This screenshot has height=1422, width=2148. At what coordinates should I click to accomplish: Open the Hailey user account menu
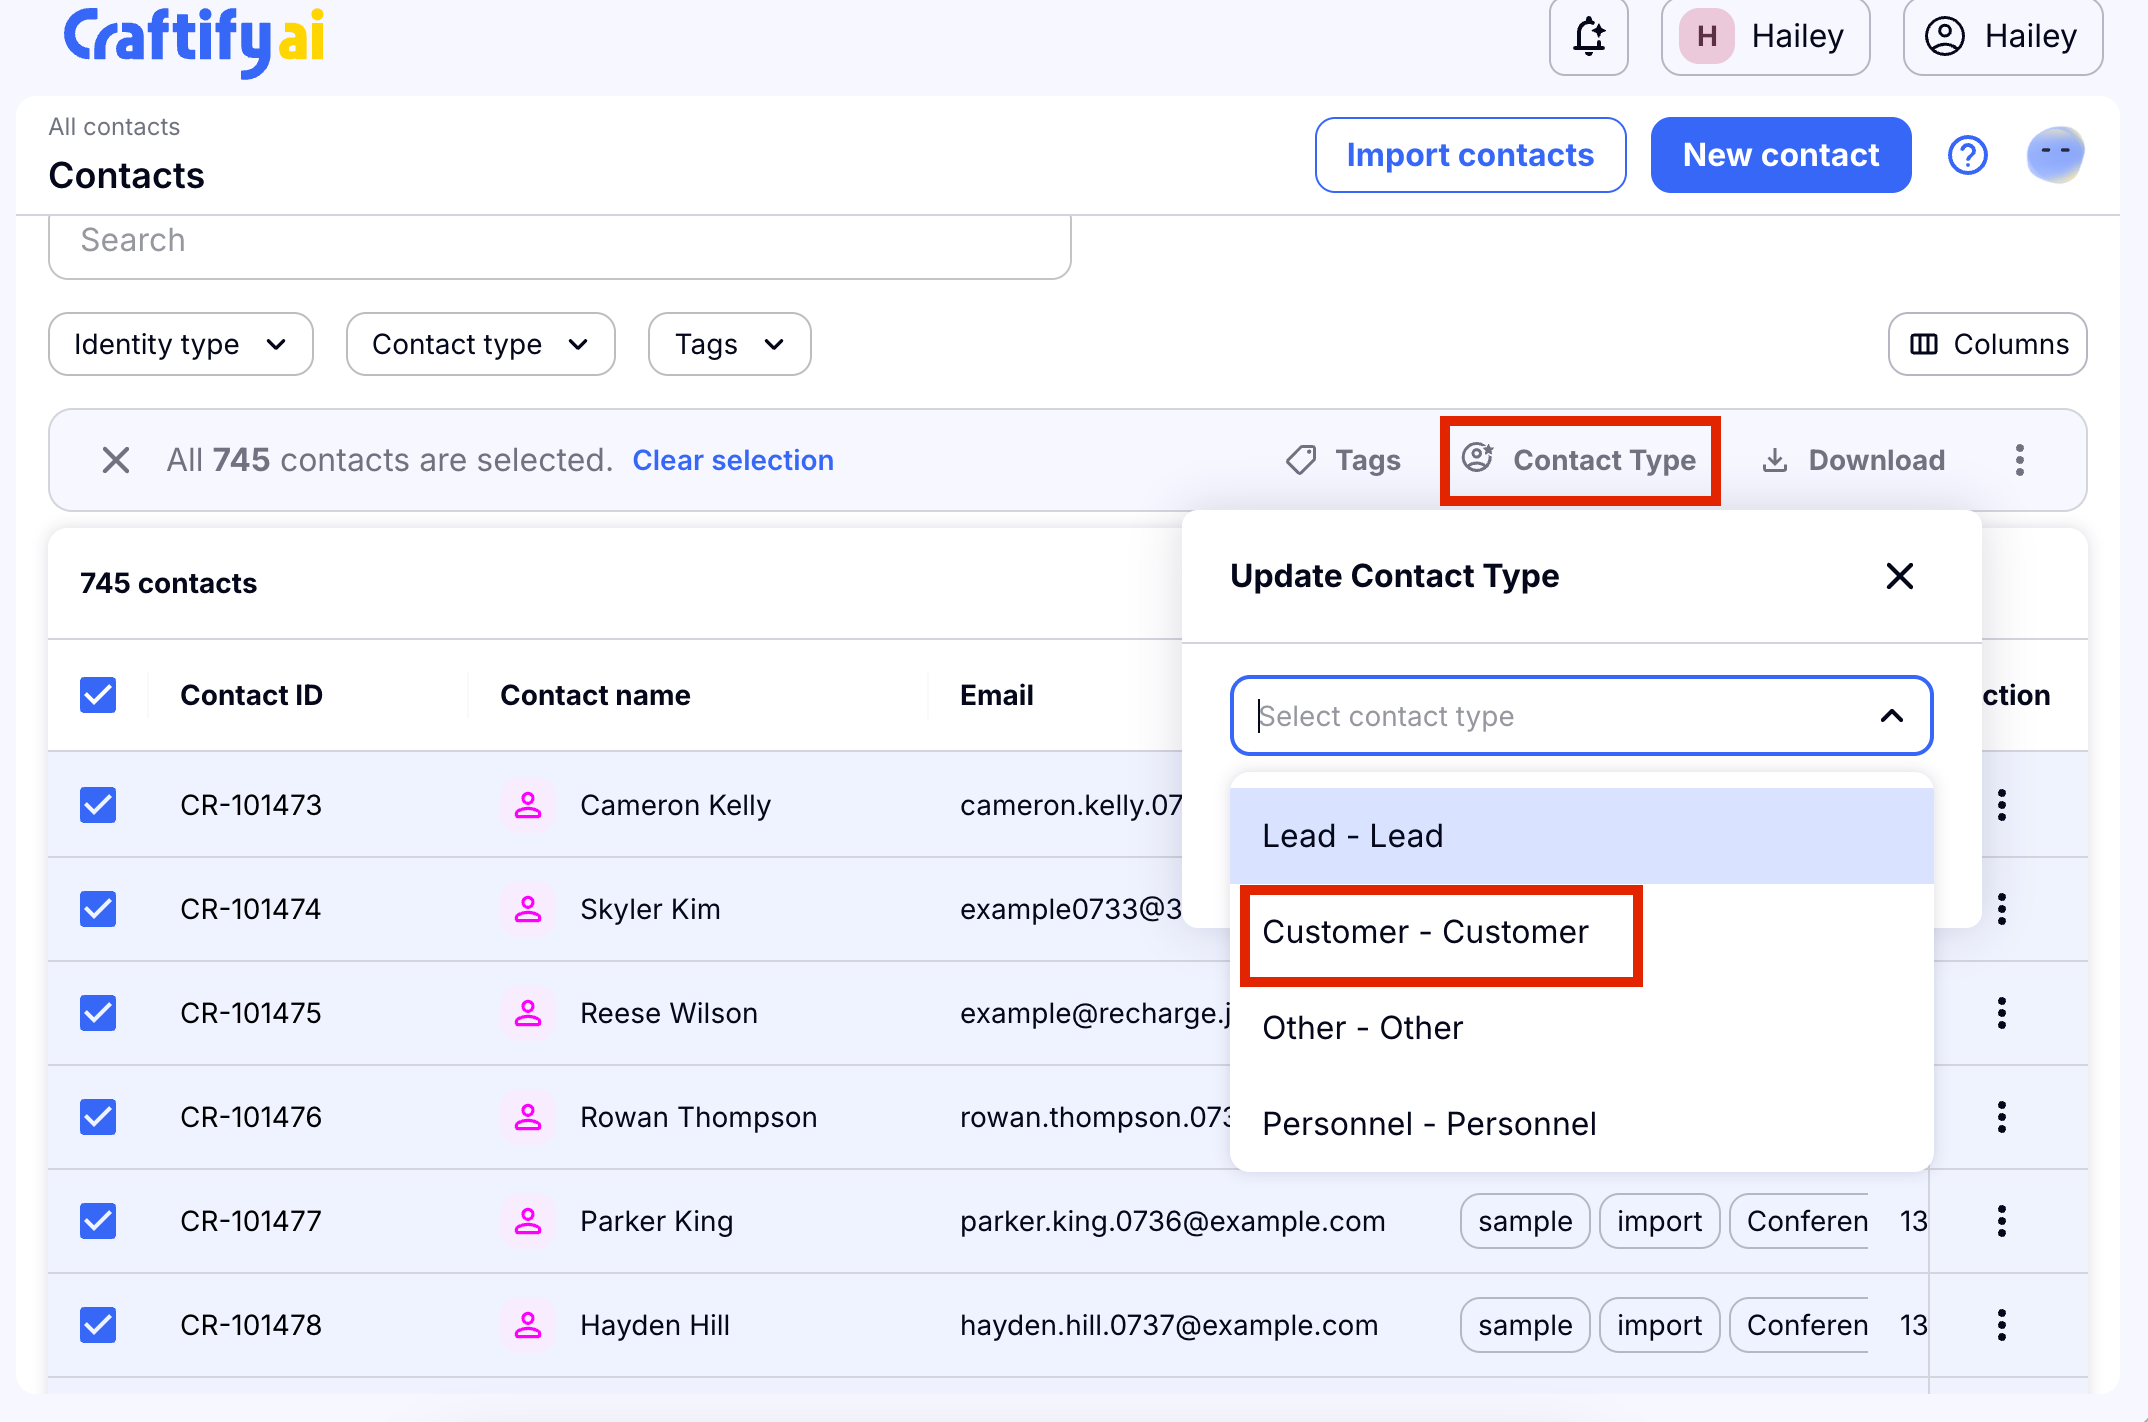(2002, 37)
